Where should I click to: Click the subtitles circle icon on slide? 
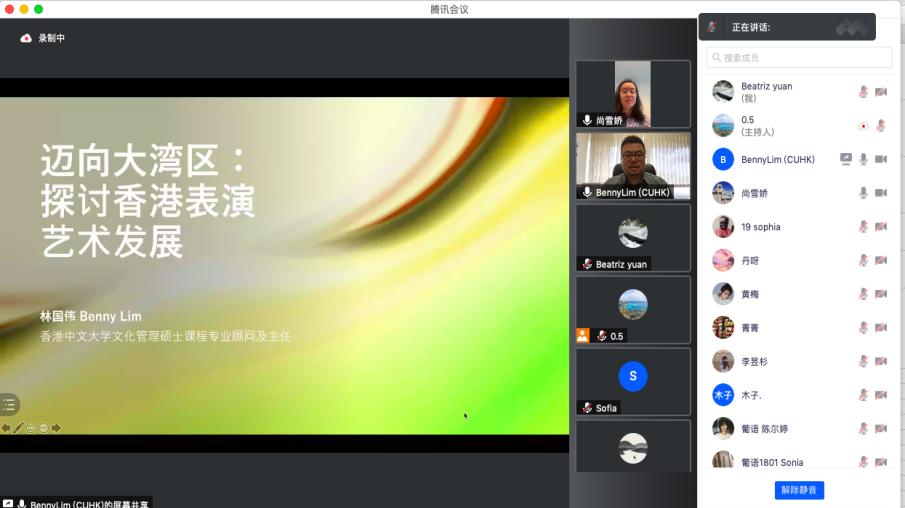(x=31, y=428)
